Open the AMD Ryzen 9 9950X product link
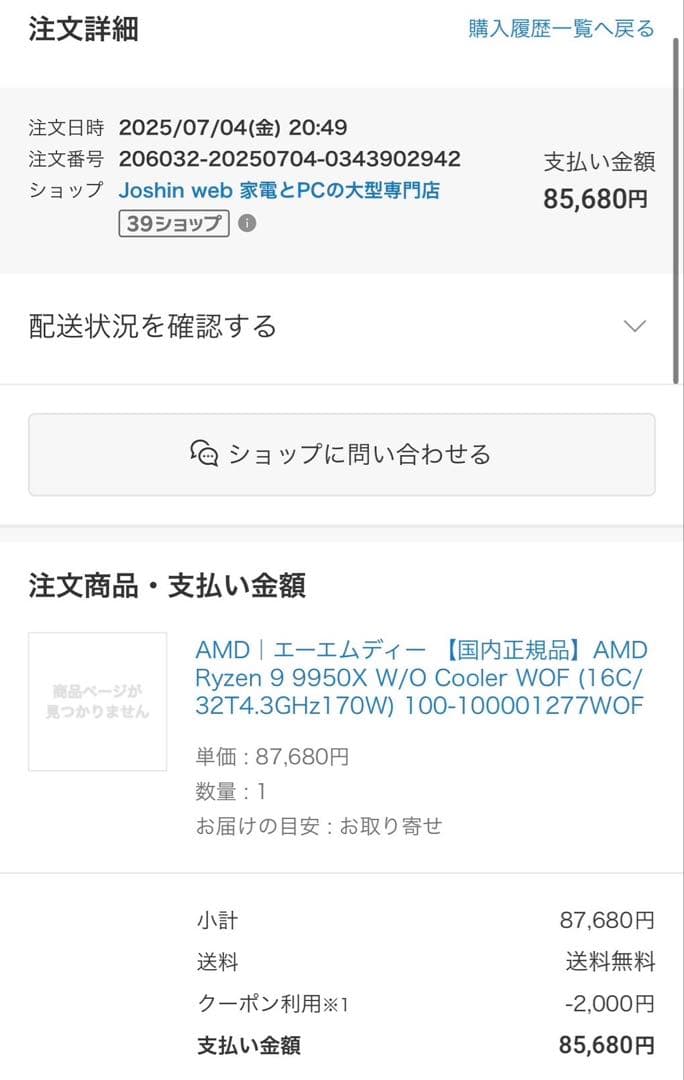Viewport: 684px width, 1080px height. (x=421, y=678)
